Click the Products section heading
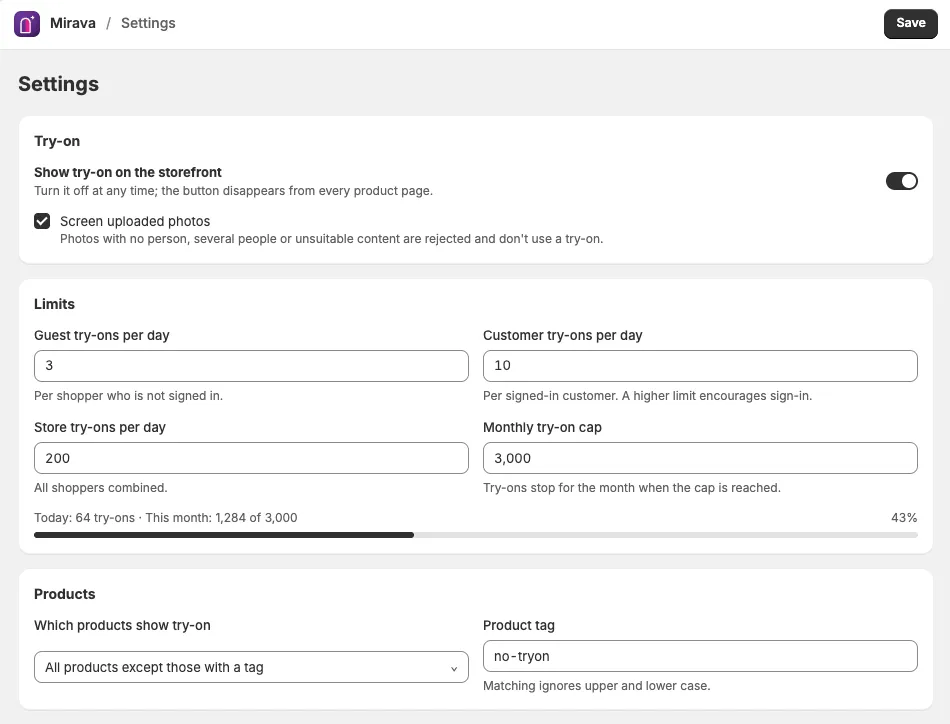The height and width of the screenshot is (724, 950). (x=64, y=594)
